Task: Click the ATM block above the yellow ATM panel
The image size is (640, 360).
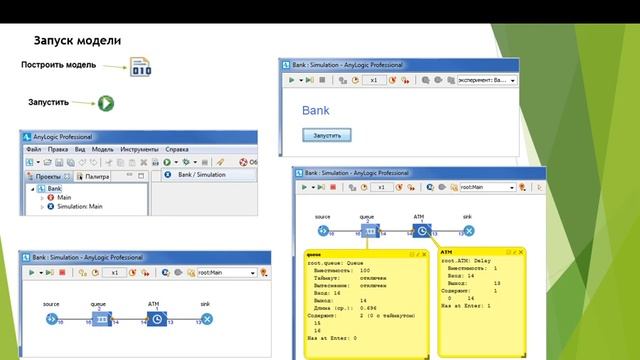Action: (422, 231)
